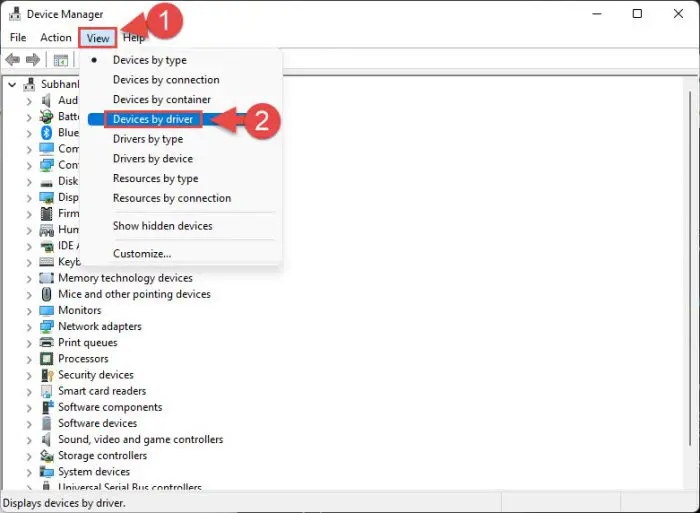Viewport: 700px width, 513px height.
Task: Expand the Memory technology devices node
Action: click(28, 278)
